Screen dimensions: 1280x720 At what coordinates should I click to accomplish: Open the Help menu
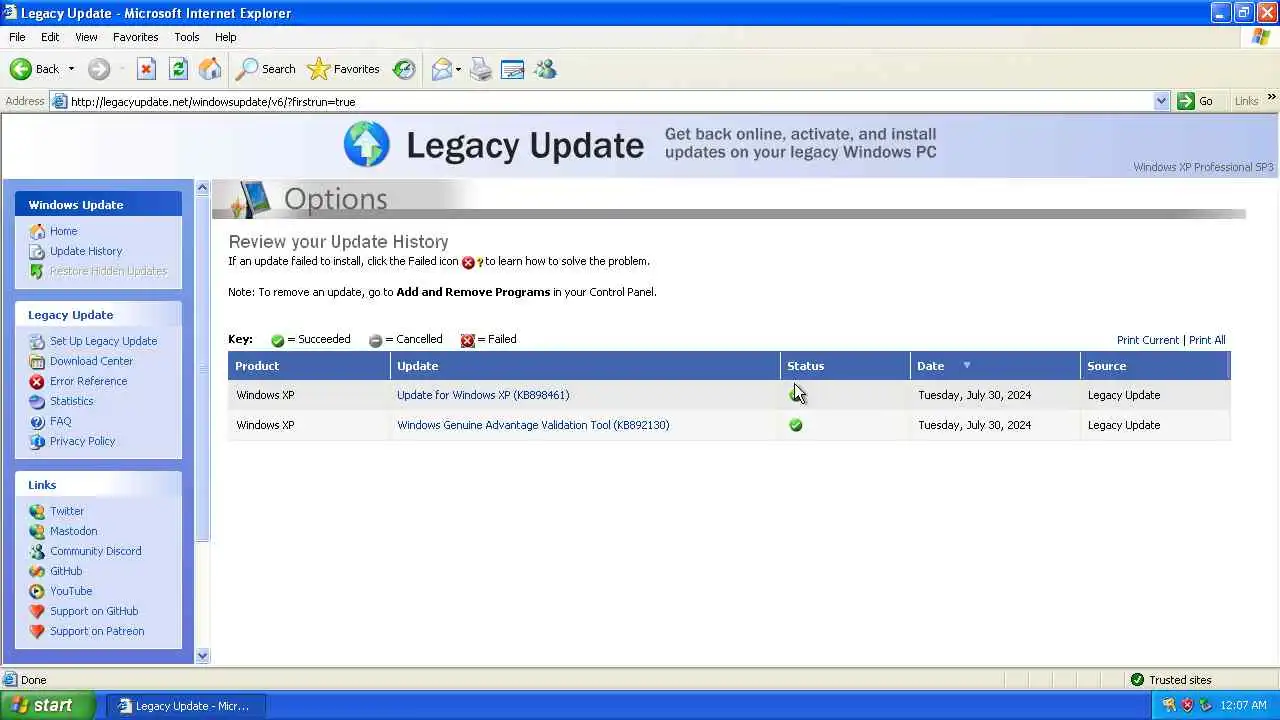[x=225, y=37]
